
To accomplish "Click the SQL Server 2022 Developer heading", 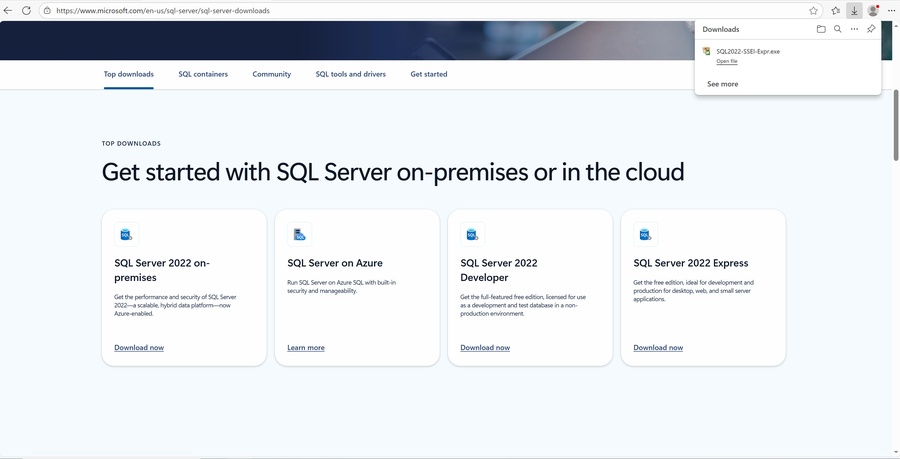I will tap(499, 270).
